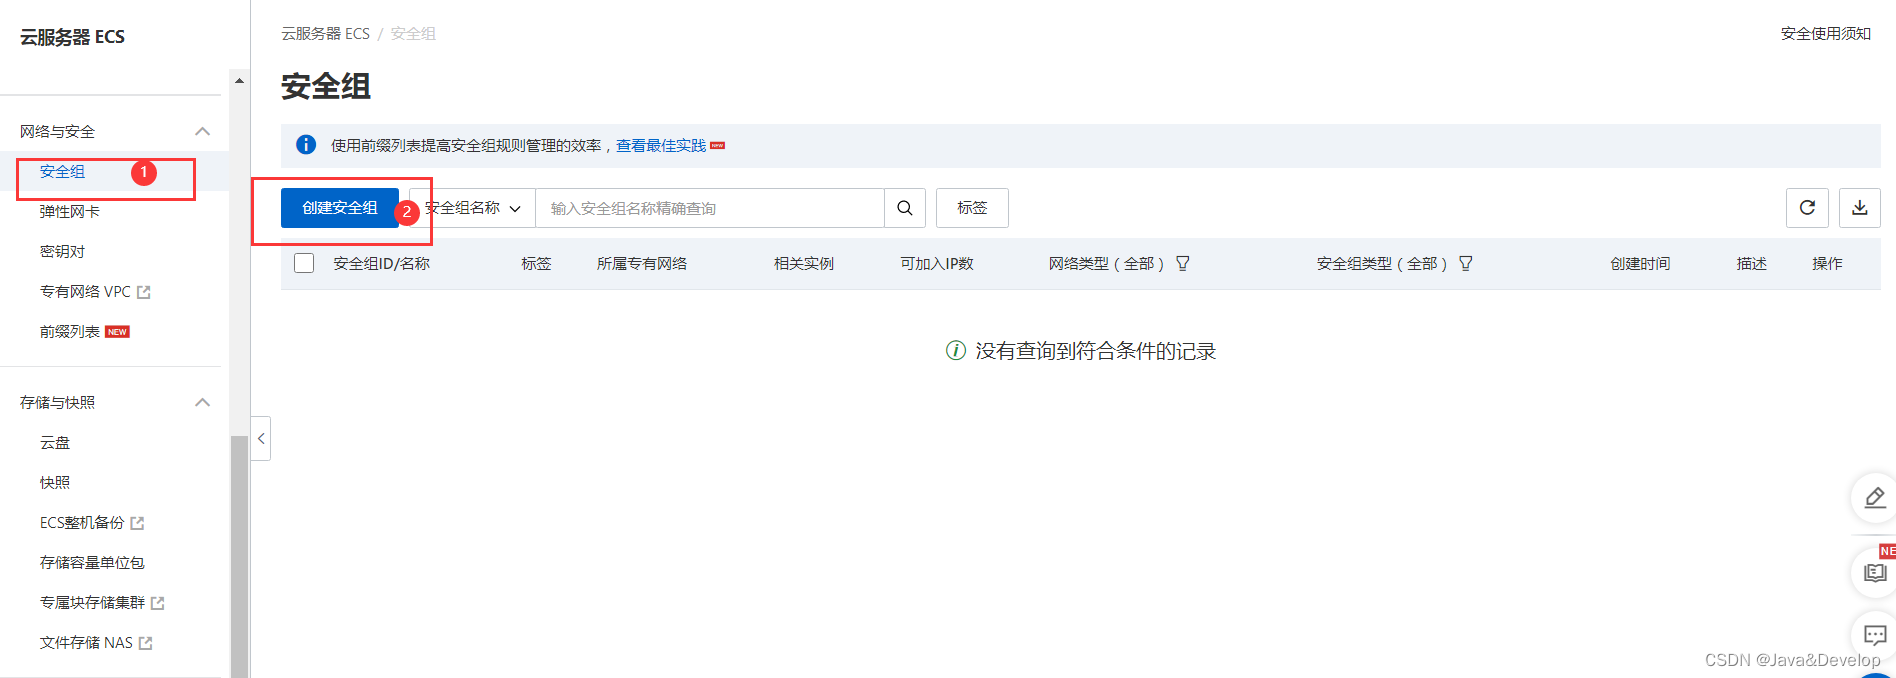
Task: Open the security group type filter funnel
Action: (1466, 264)
